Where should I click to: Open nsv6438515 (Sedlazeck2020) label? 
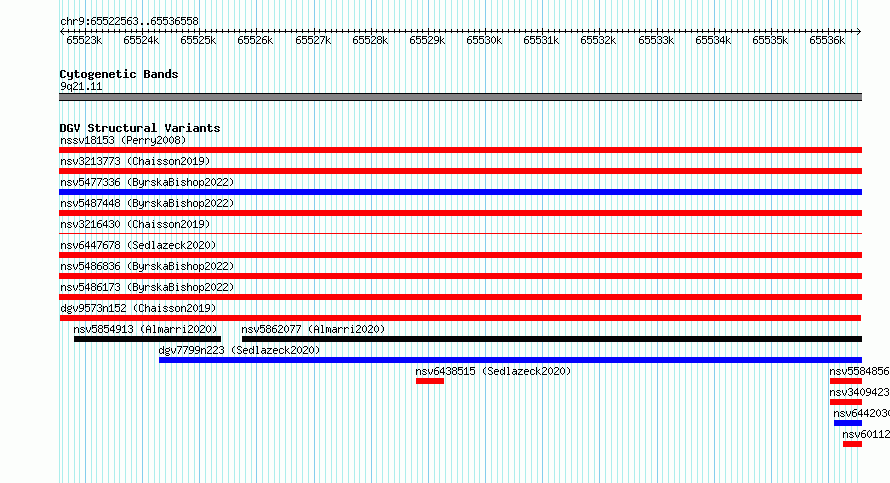coord(493,371)
